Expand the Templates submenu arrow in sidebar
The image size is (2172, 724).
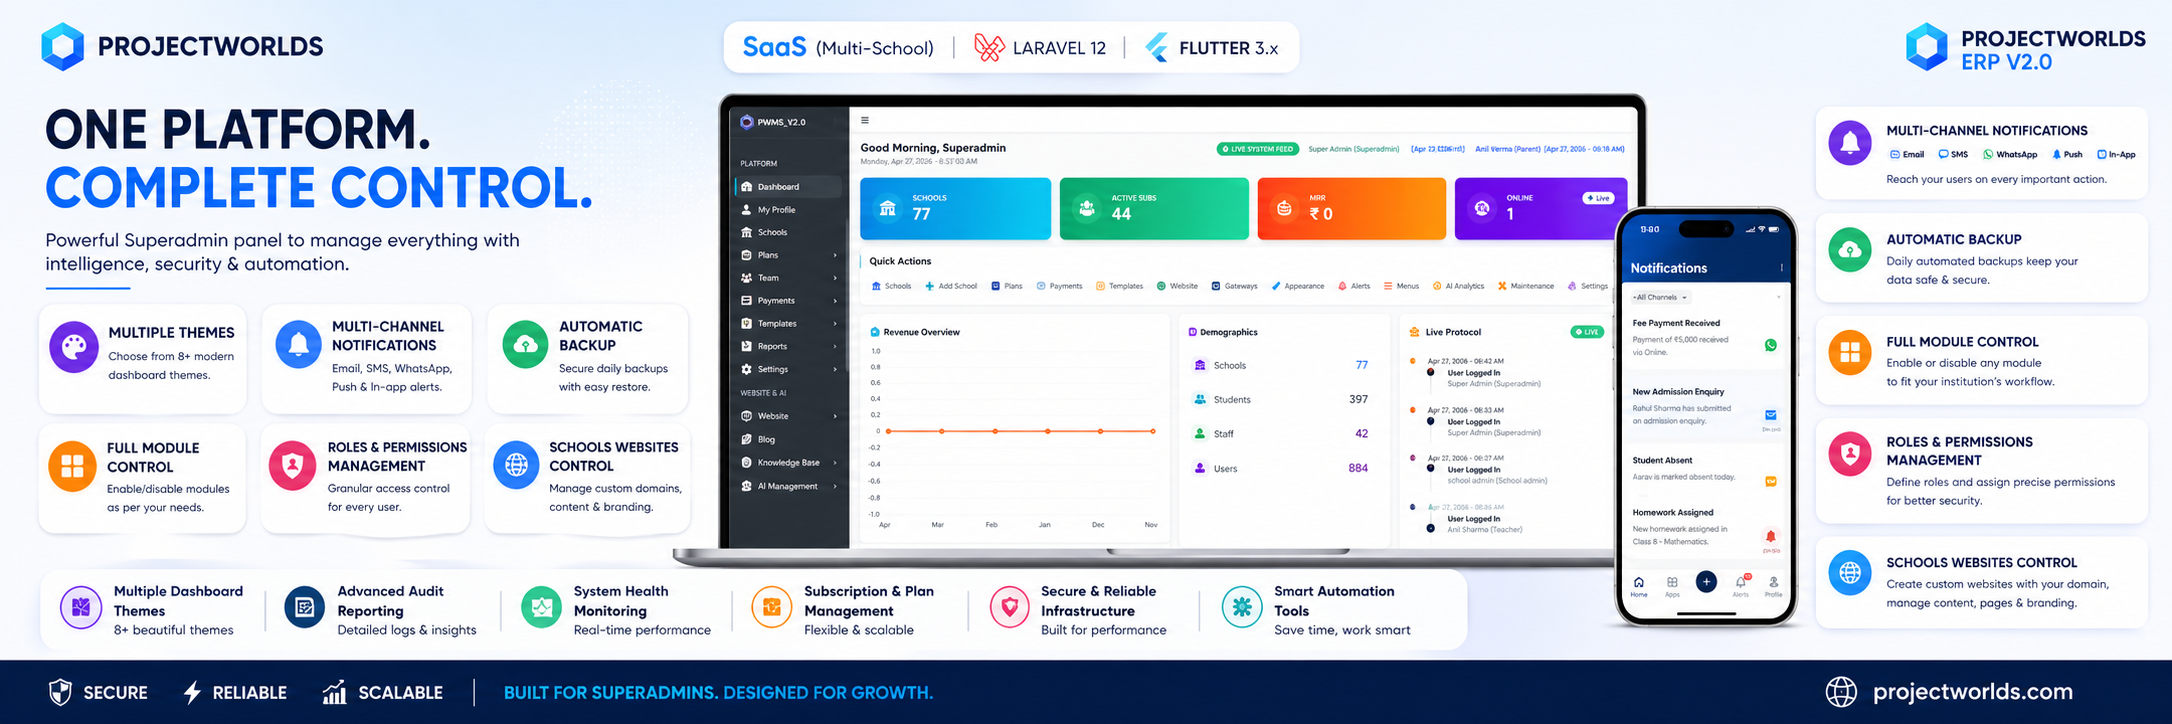pyautogui.click(x=835, y=324)
